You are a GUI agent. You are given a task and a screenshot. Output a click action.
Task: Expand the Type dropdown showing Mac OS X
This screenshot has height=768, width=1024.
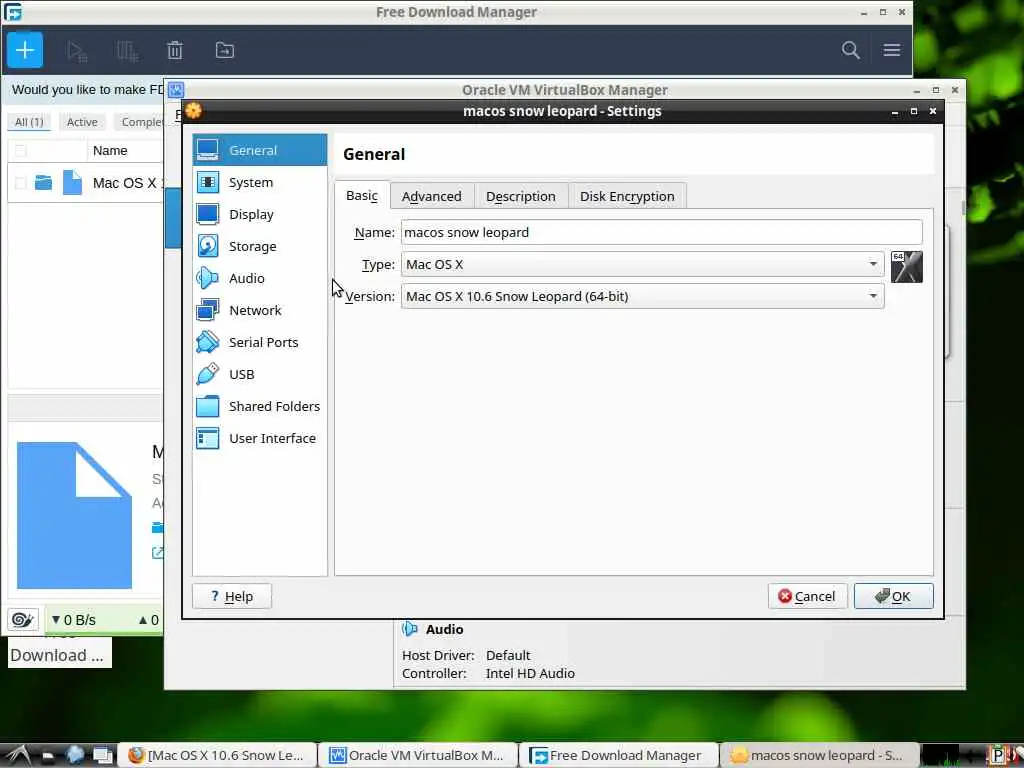642,264
